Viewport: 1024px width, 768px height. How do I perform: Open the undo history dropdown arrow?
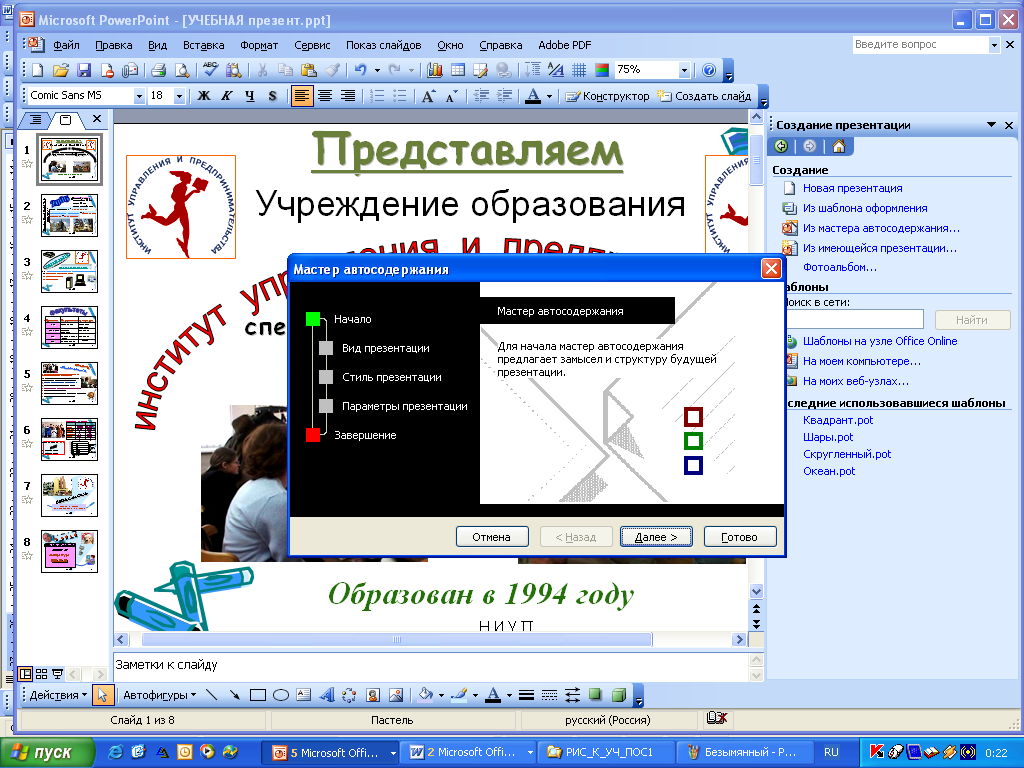(377, 70)
